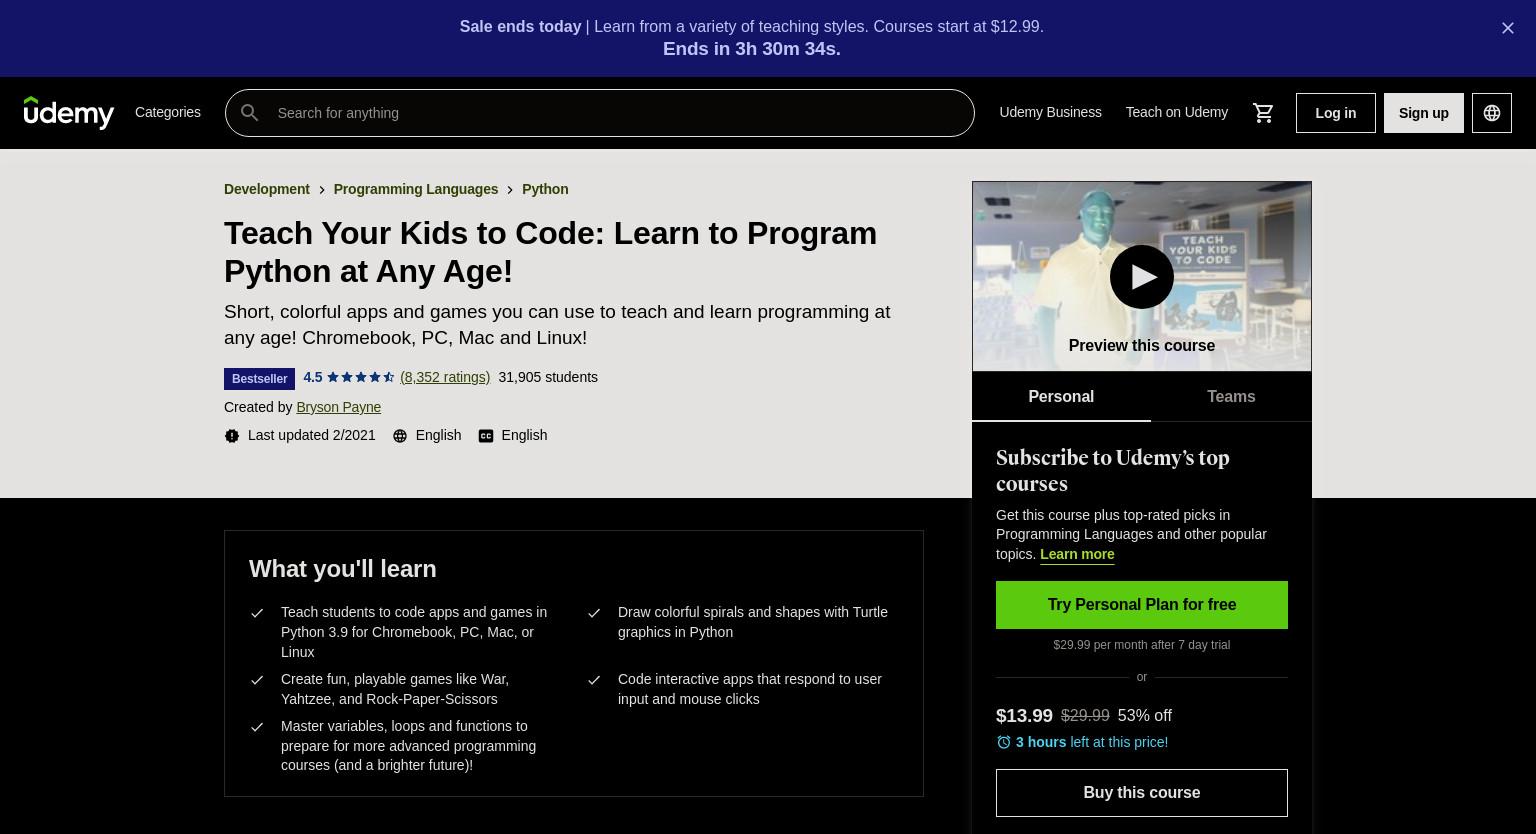Click checkmark beside Code interactive apps
1536x834 pixels.
pos(594,680)
